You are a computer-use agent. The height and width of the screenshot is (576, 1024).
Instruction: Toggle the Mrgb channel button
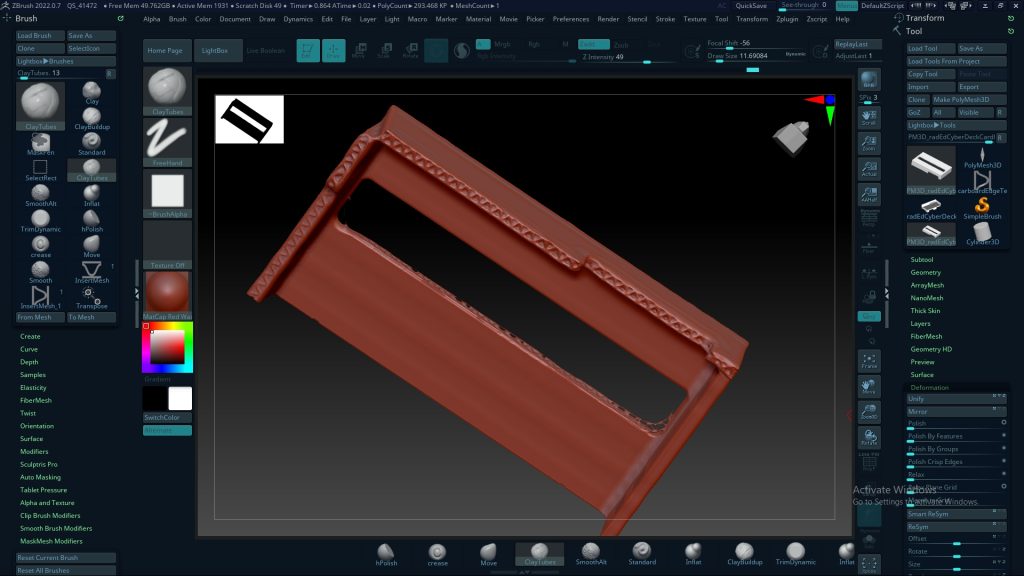click(502, 44)
